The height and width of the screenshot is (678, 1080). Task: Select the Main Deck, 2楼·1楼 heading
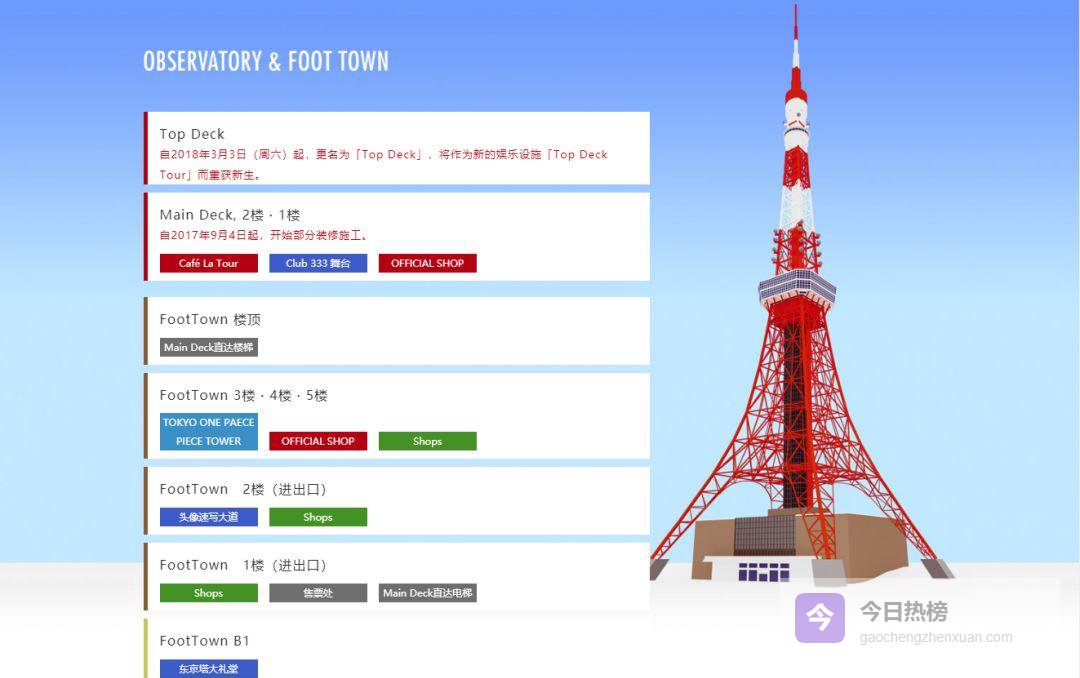coord(229,215)
